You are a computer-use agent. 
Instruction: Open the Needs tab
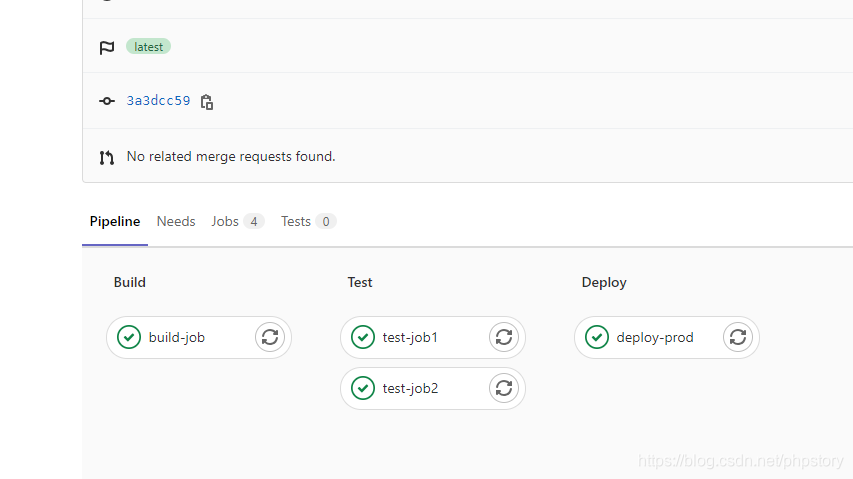[x=176, y=222]
